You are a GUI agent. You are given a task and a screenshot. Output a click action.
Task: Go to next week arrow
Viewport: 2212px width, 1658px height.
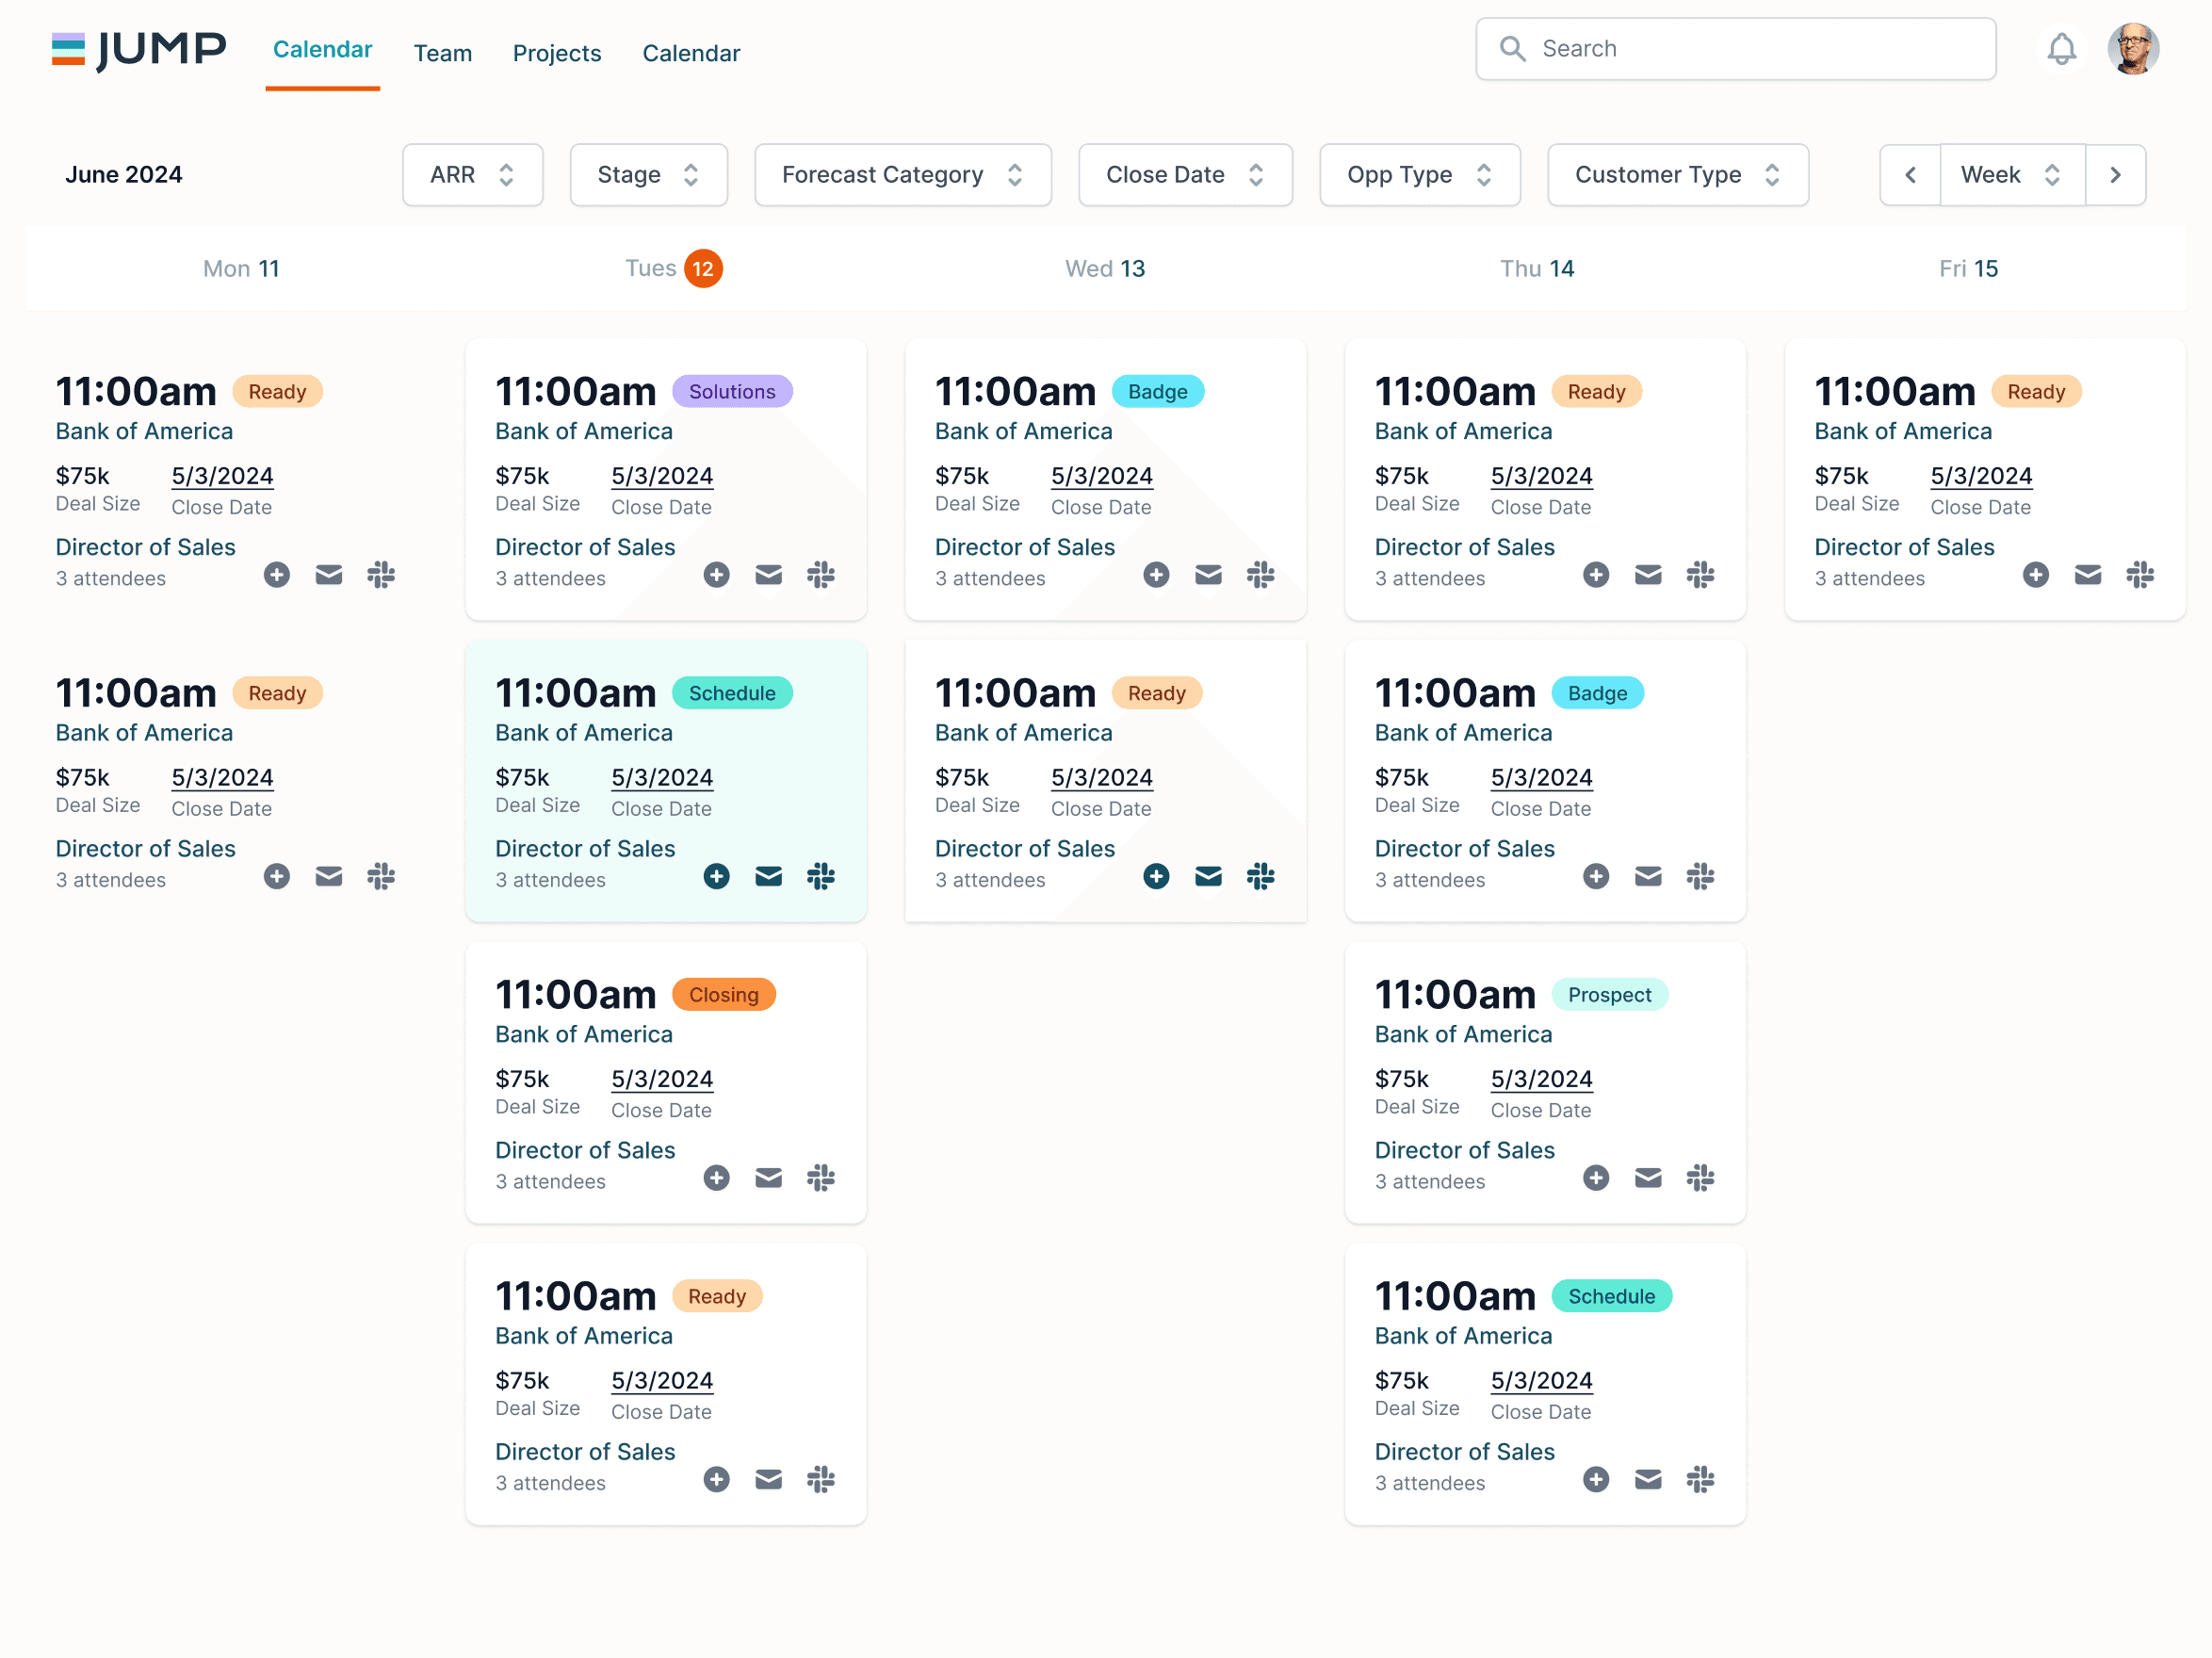coord(2115,175)
